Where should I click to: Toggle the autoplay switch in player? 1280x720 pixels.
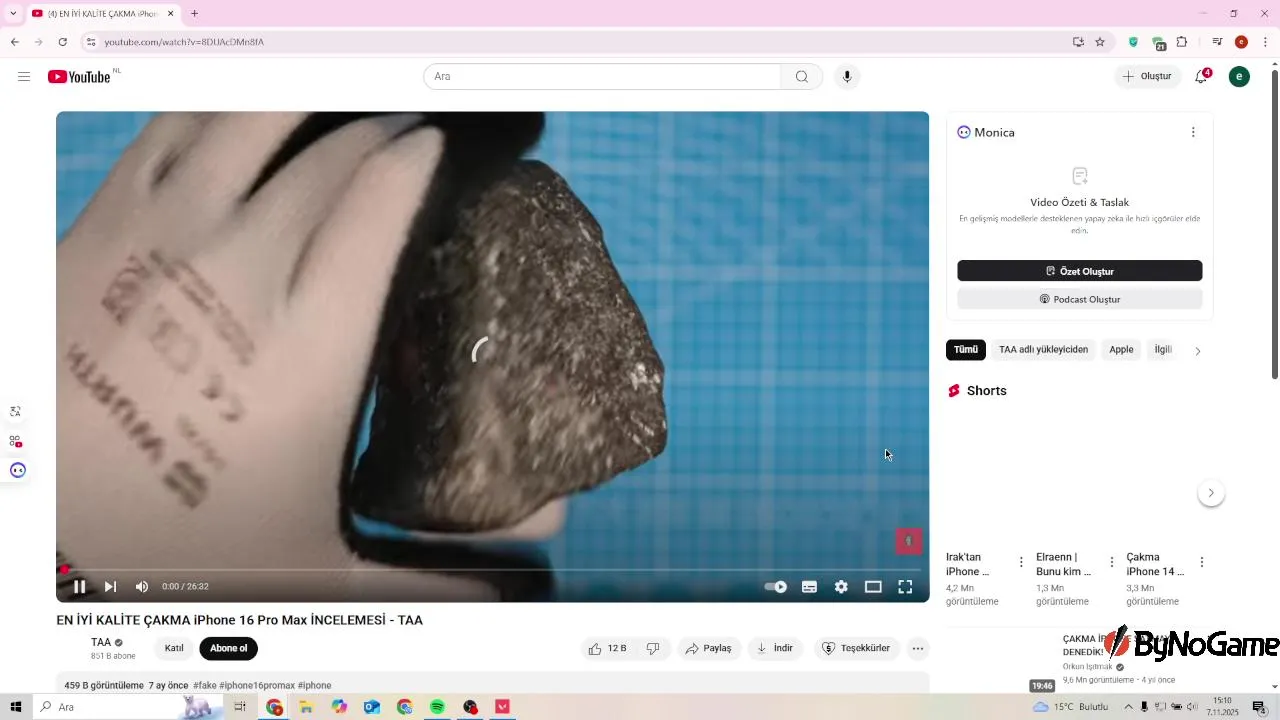point(775,587)
